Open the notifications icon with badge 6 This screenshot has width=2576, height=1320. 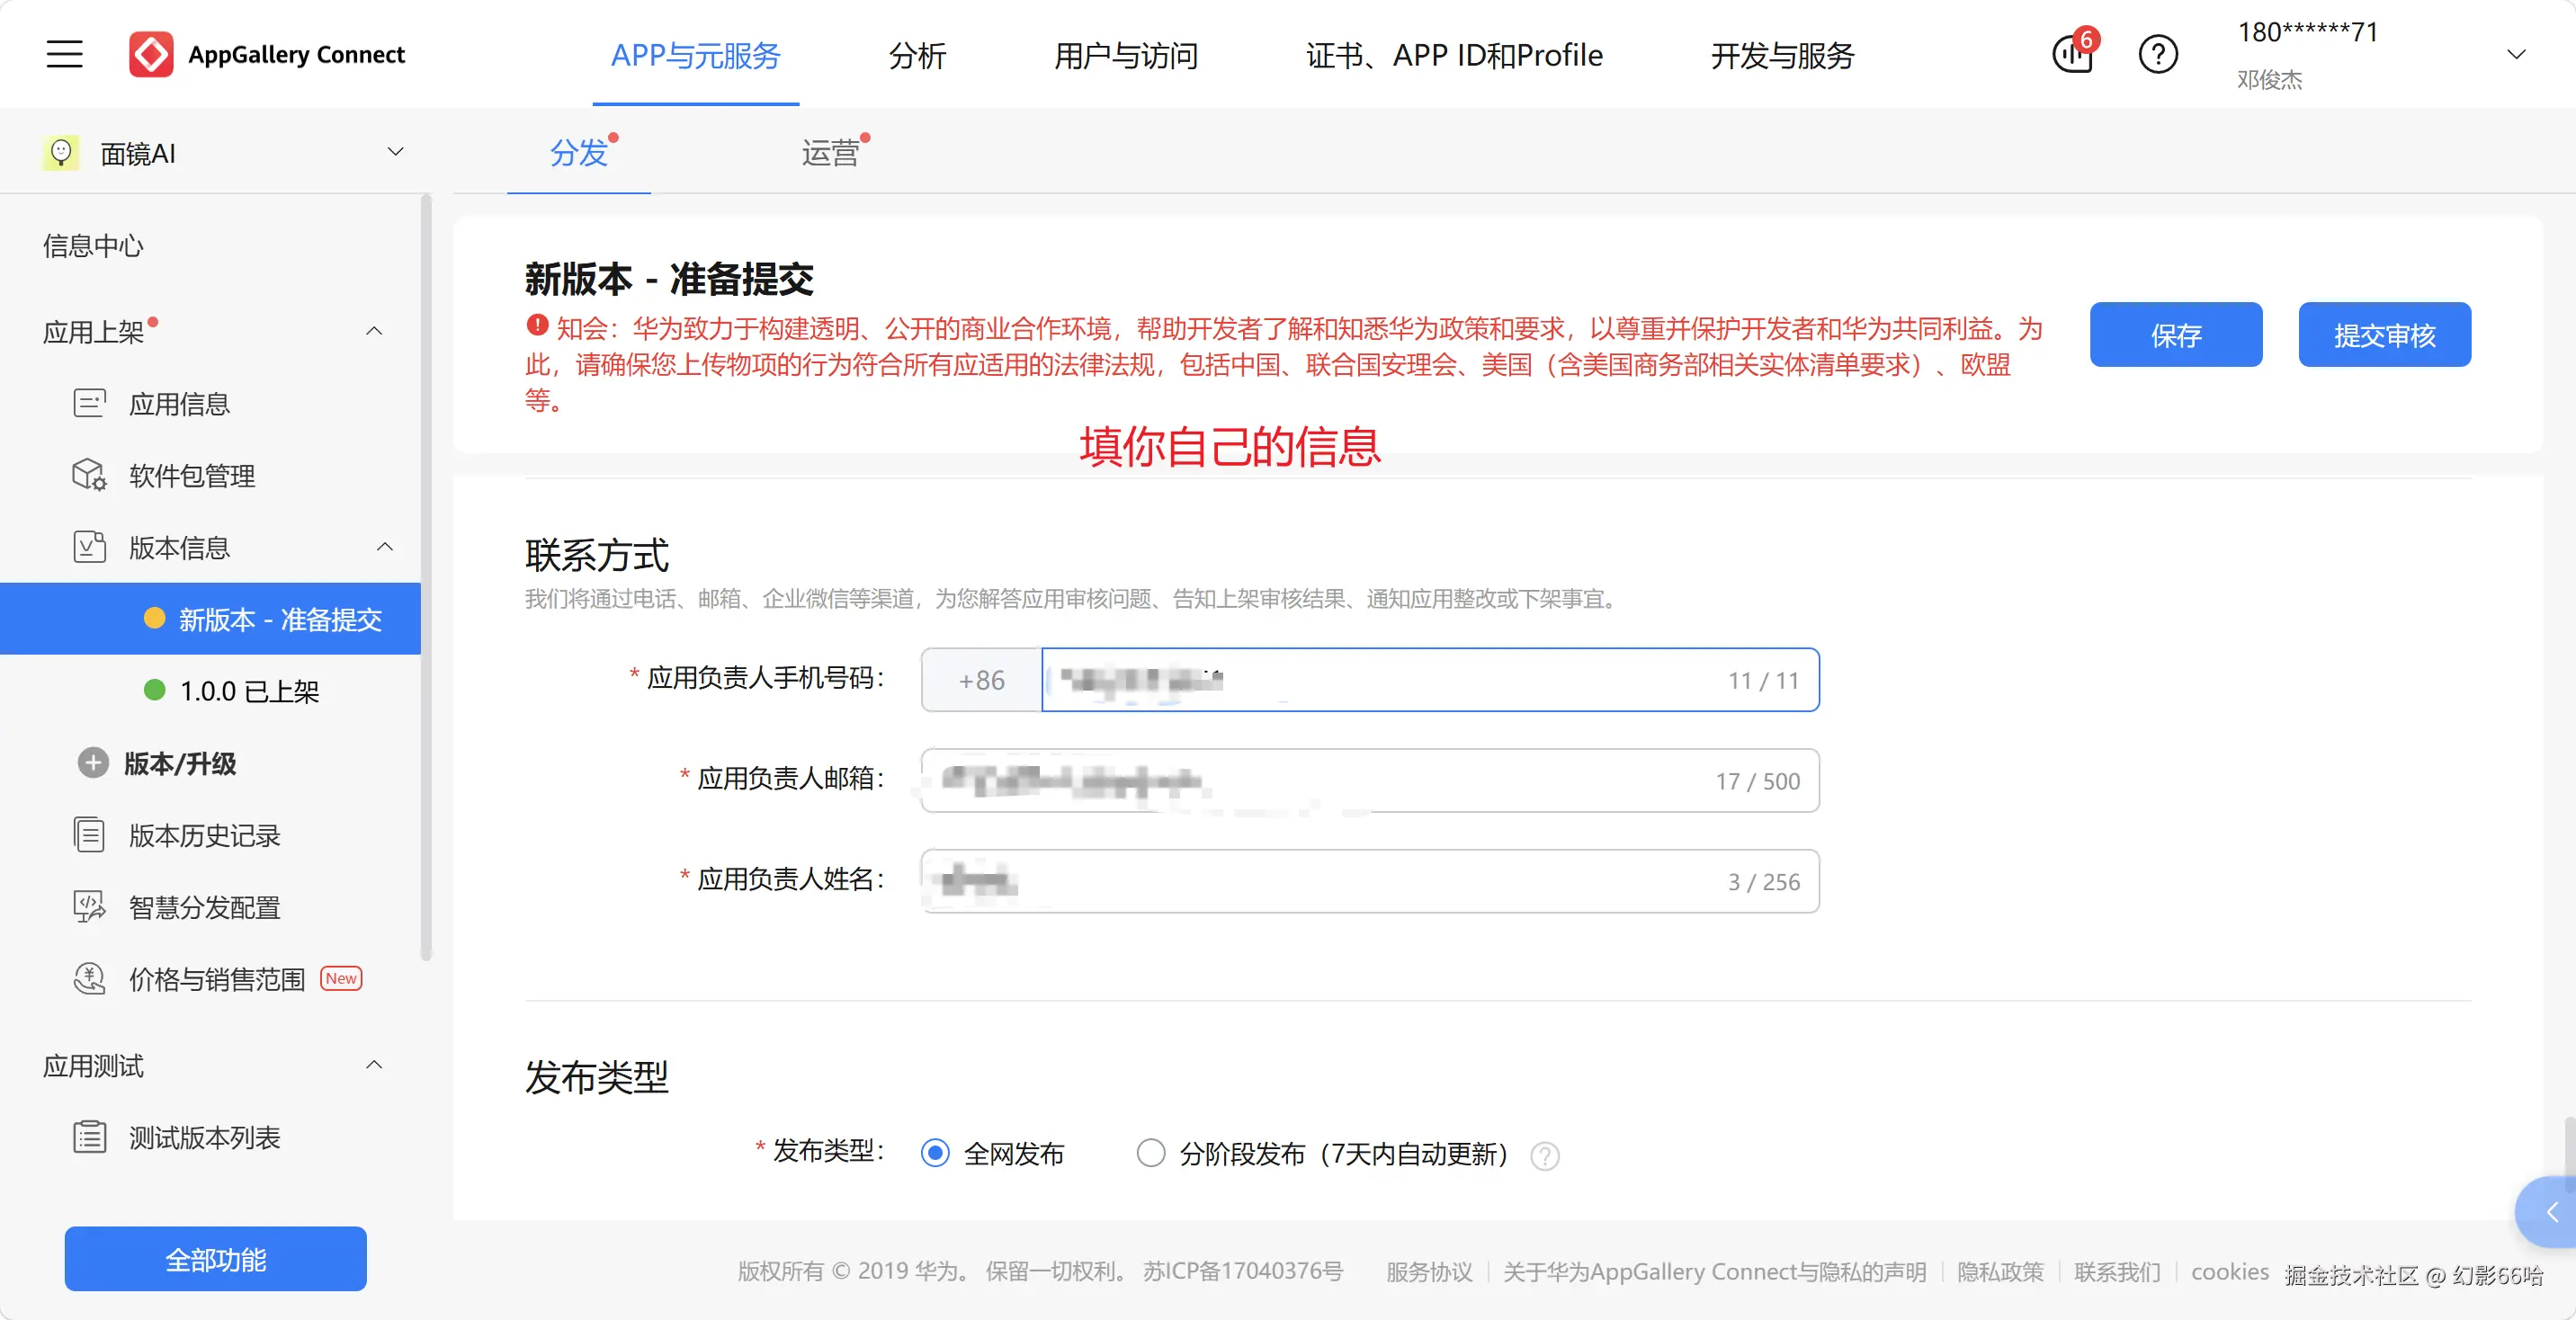(x=2073, y=53)
